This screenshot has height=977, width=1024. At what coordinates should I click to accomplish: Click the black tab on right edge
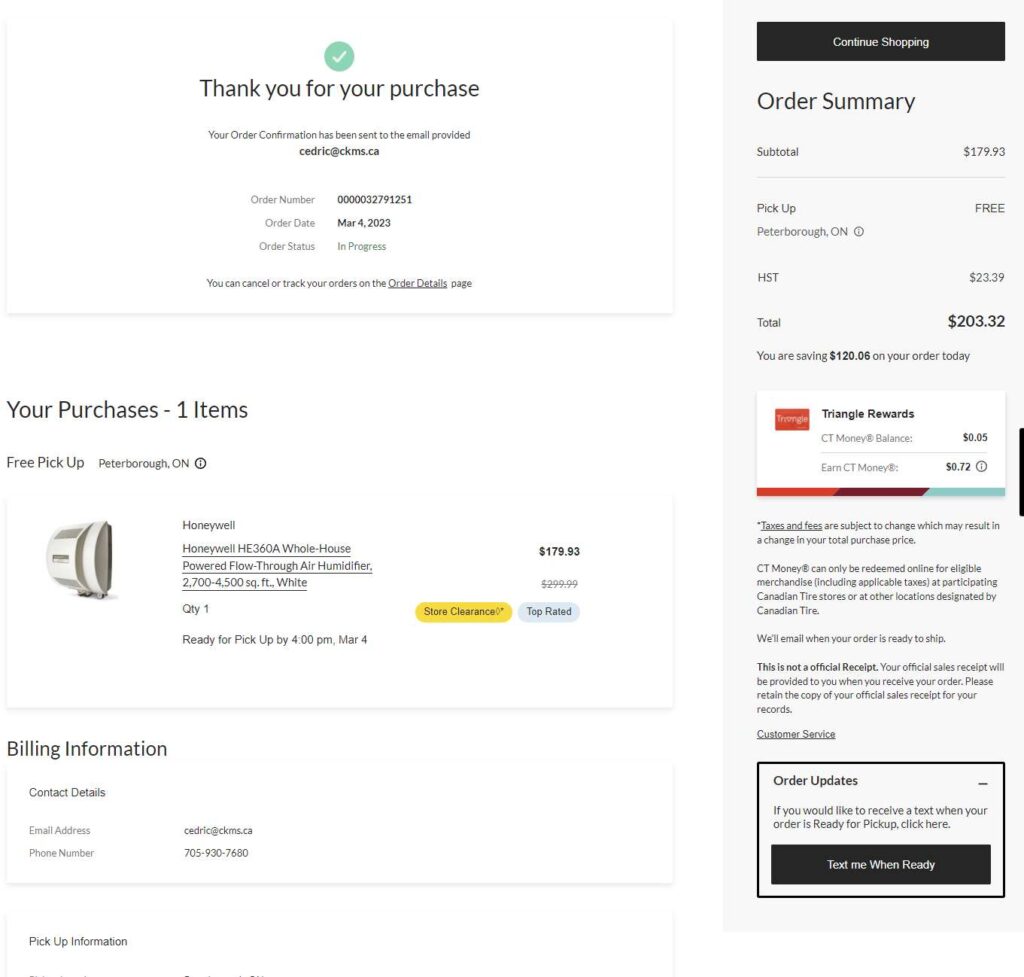[1020, 471]
